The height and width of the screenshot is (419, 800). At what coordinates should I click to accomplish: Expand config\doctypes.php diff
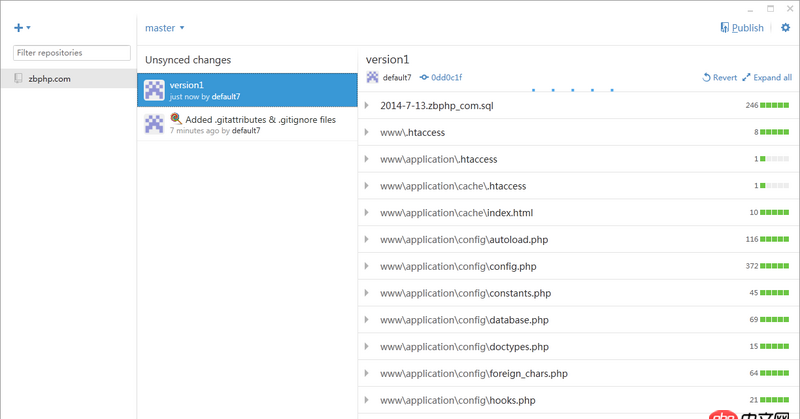pyautogui.click(x=366, y=347)
